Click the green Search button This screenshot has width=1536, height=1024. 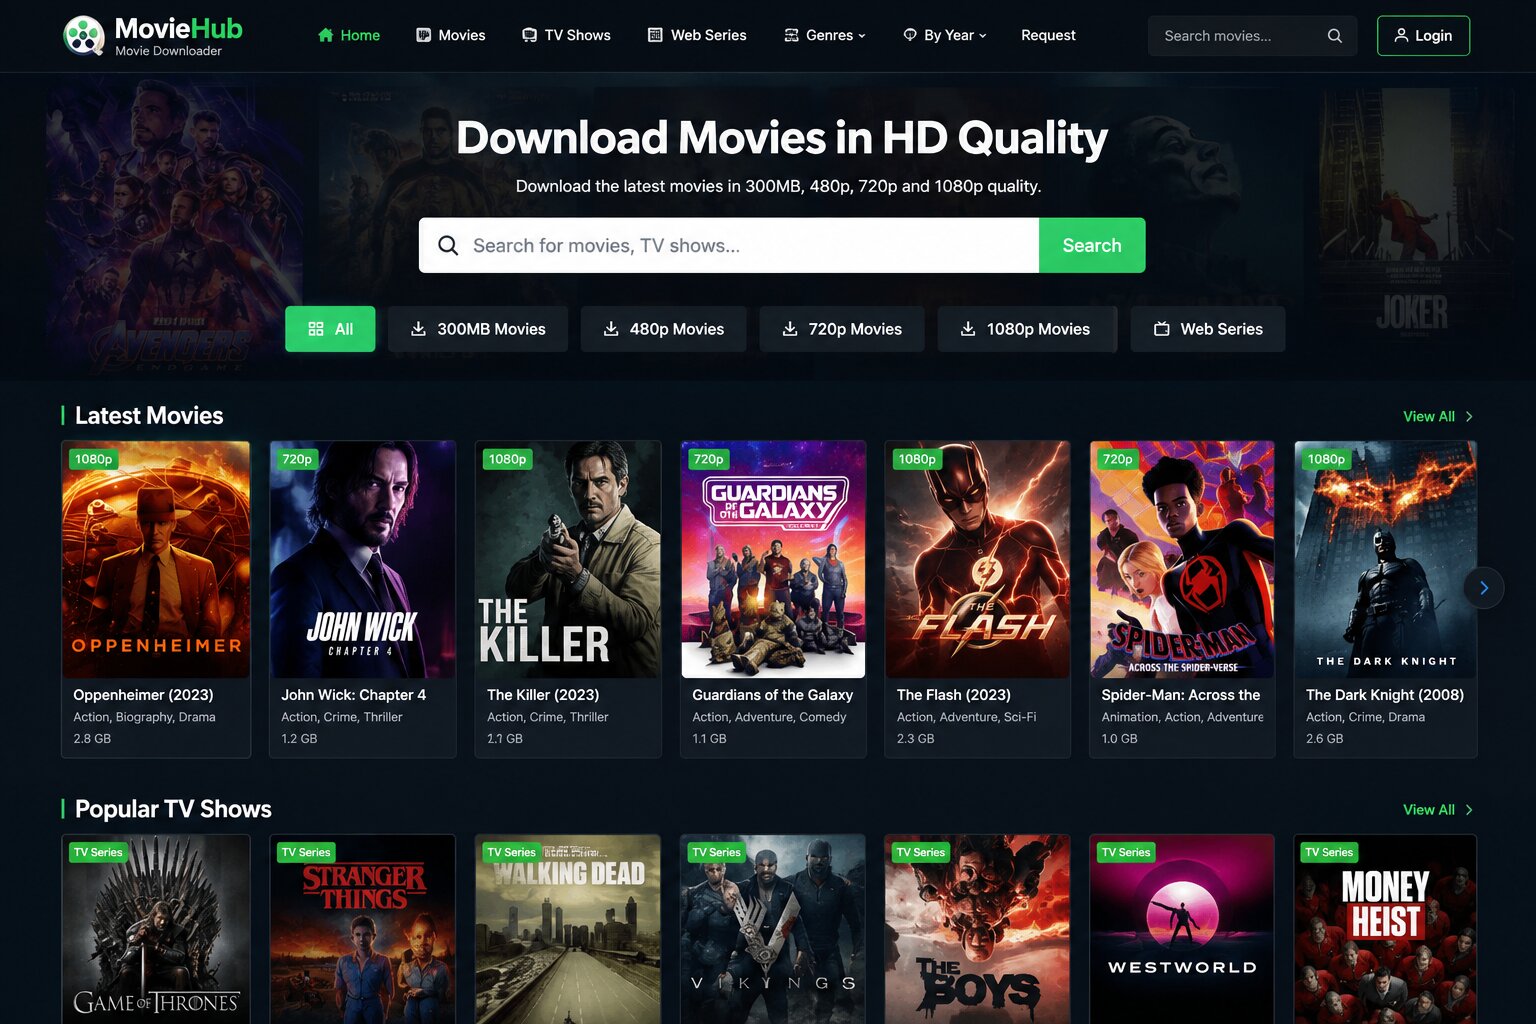tap(1092, 245)
